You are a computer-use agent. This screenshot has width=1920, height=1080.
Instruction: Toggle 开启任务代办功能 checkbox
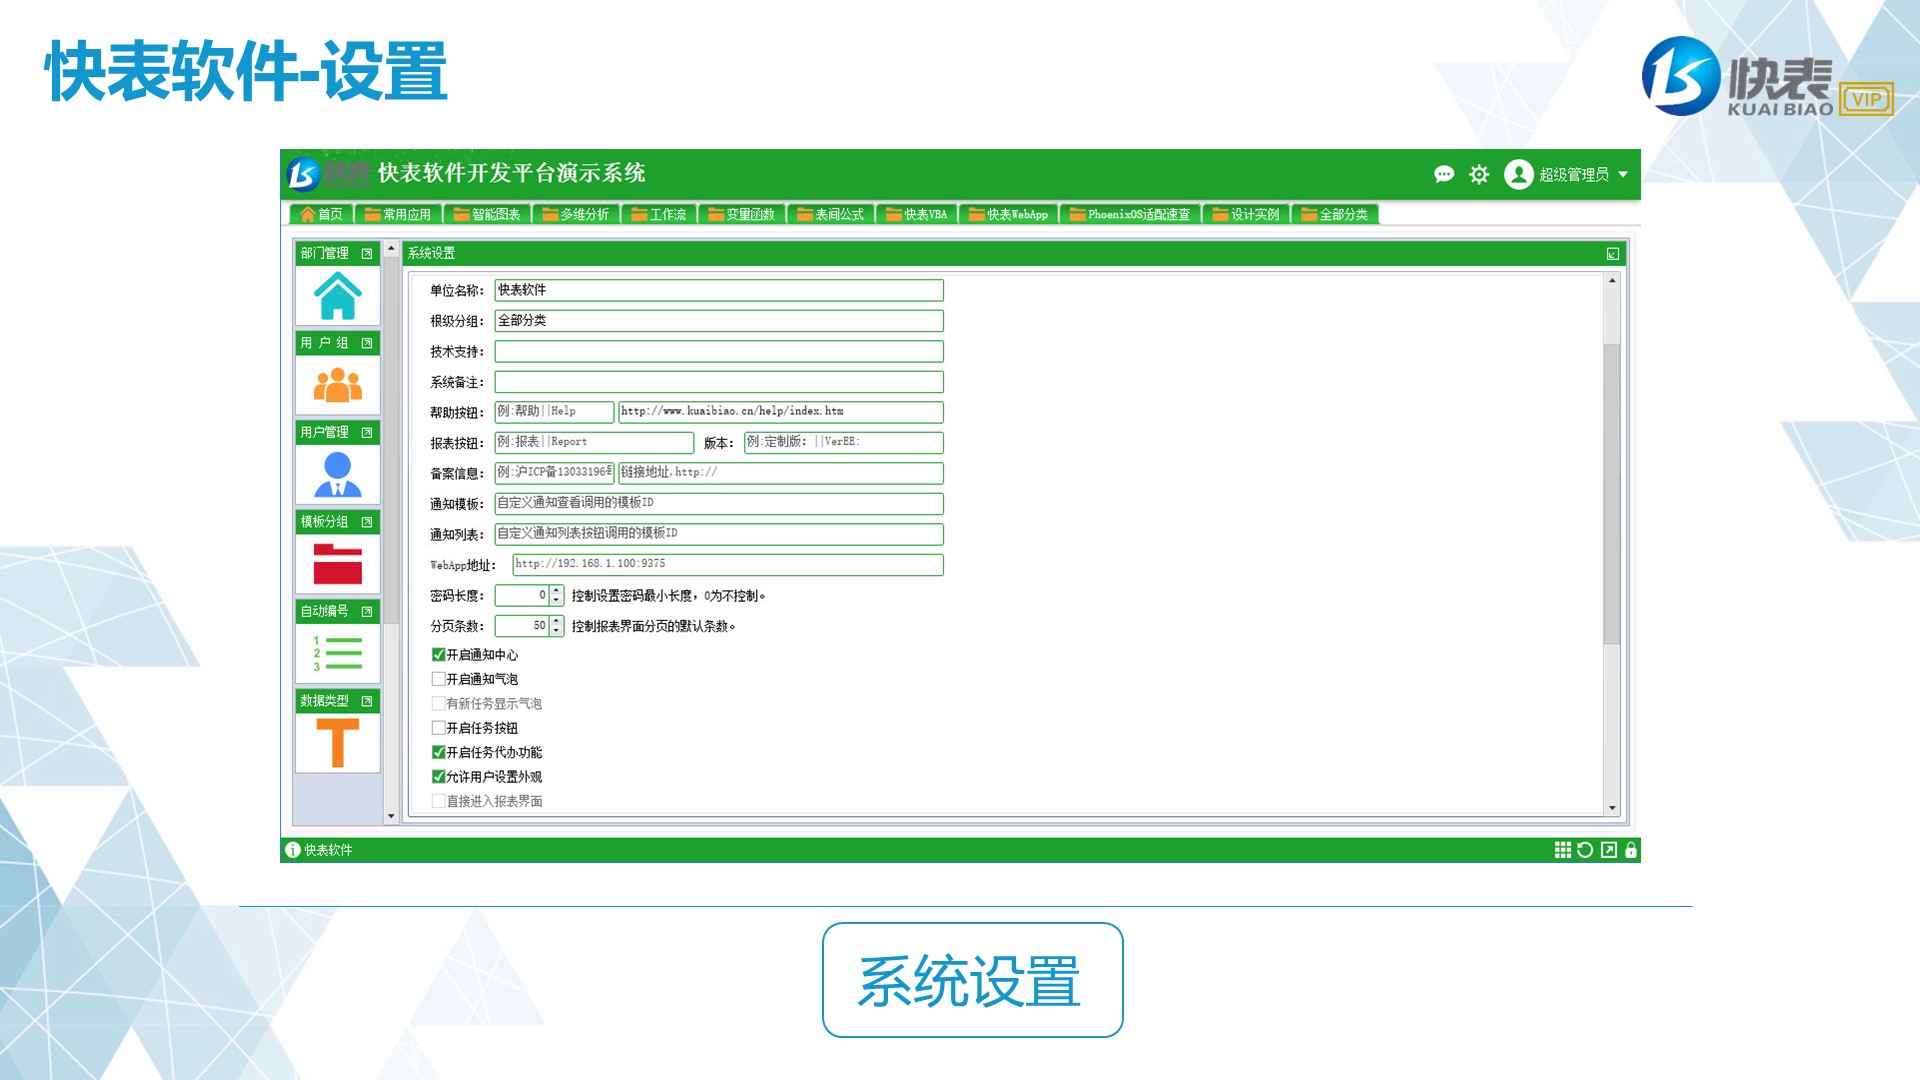point(438,752)
